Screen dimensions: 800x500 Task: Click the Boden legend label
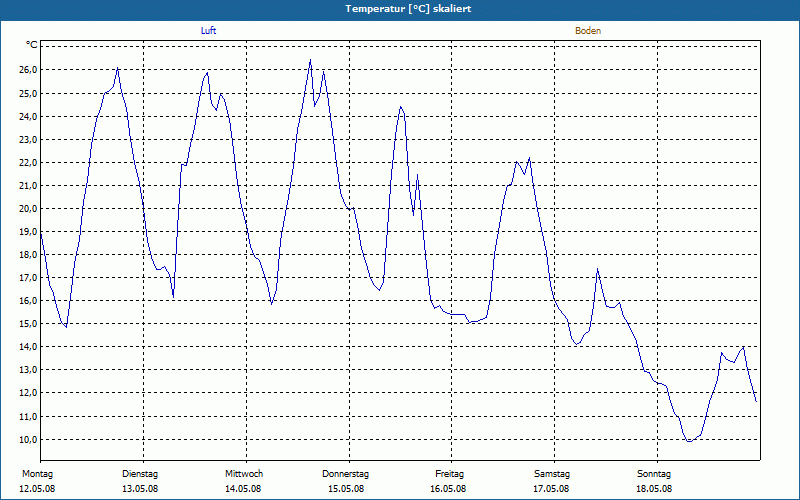588,31
